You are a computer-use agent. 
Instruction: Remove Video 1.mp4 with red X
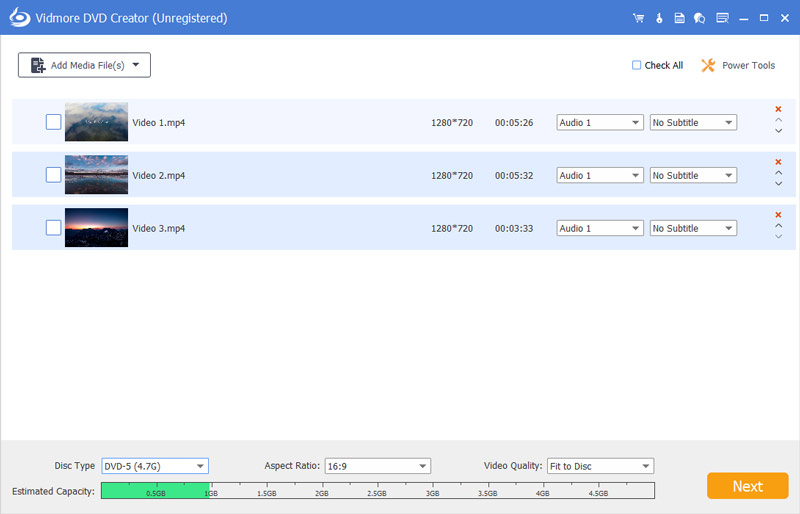coord(778,109)
